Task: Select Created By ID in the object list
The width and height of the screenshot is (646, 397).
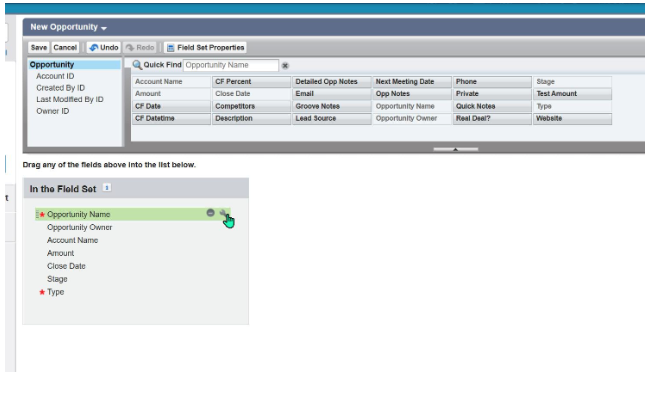Action: click(61, 88)
